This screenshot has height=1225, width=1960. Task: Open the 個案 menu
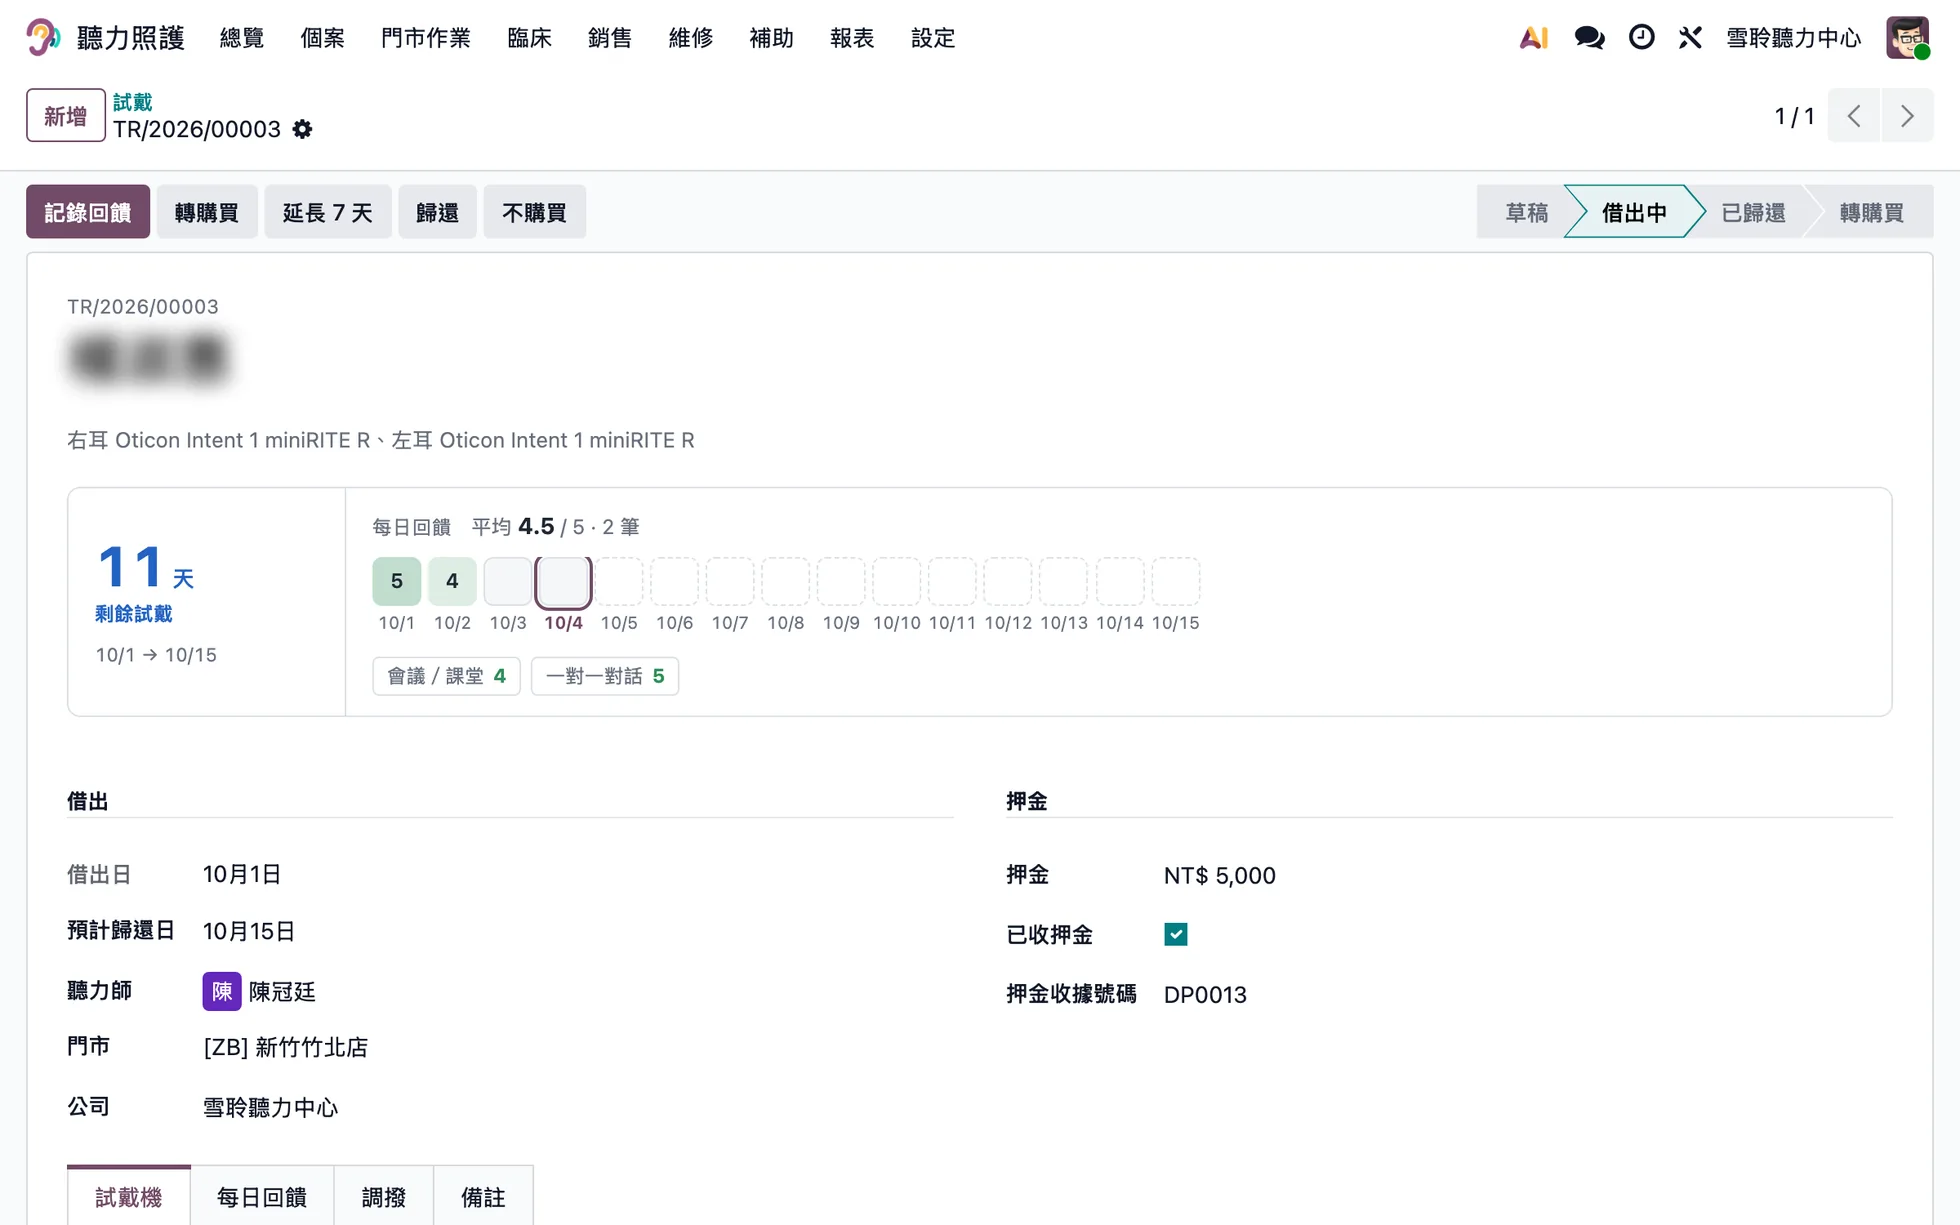[322, 38]
